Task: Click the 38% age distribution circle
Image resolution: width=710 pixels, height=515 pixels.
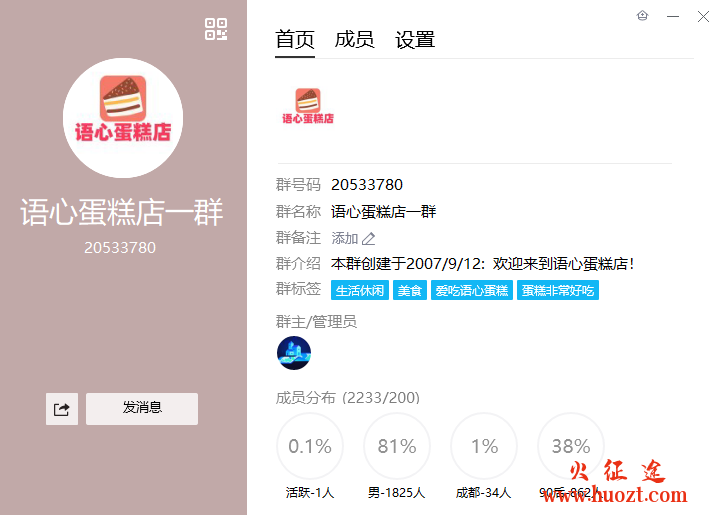Action: click(571, 446)
